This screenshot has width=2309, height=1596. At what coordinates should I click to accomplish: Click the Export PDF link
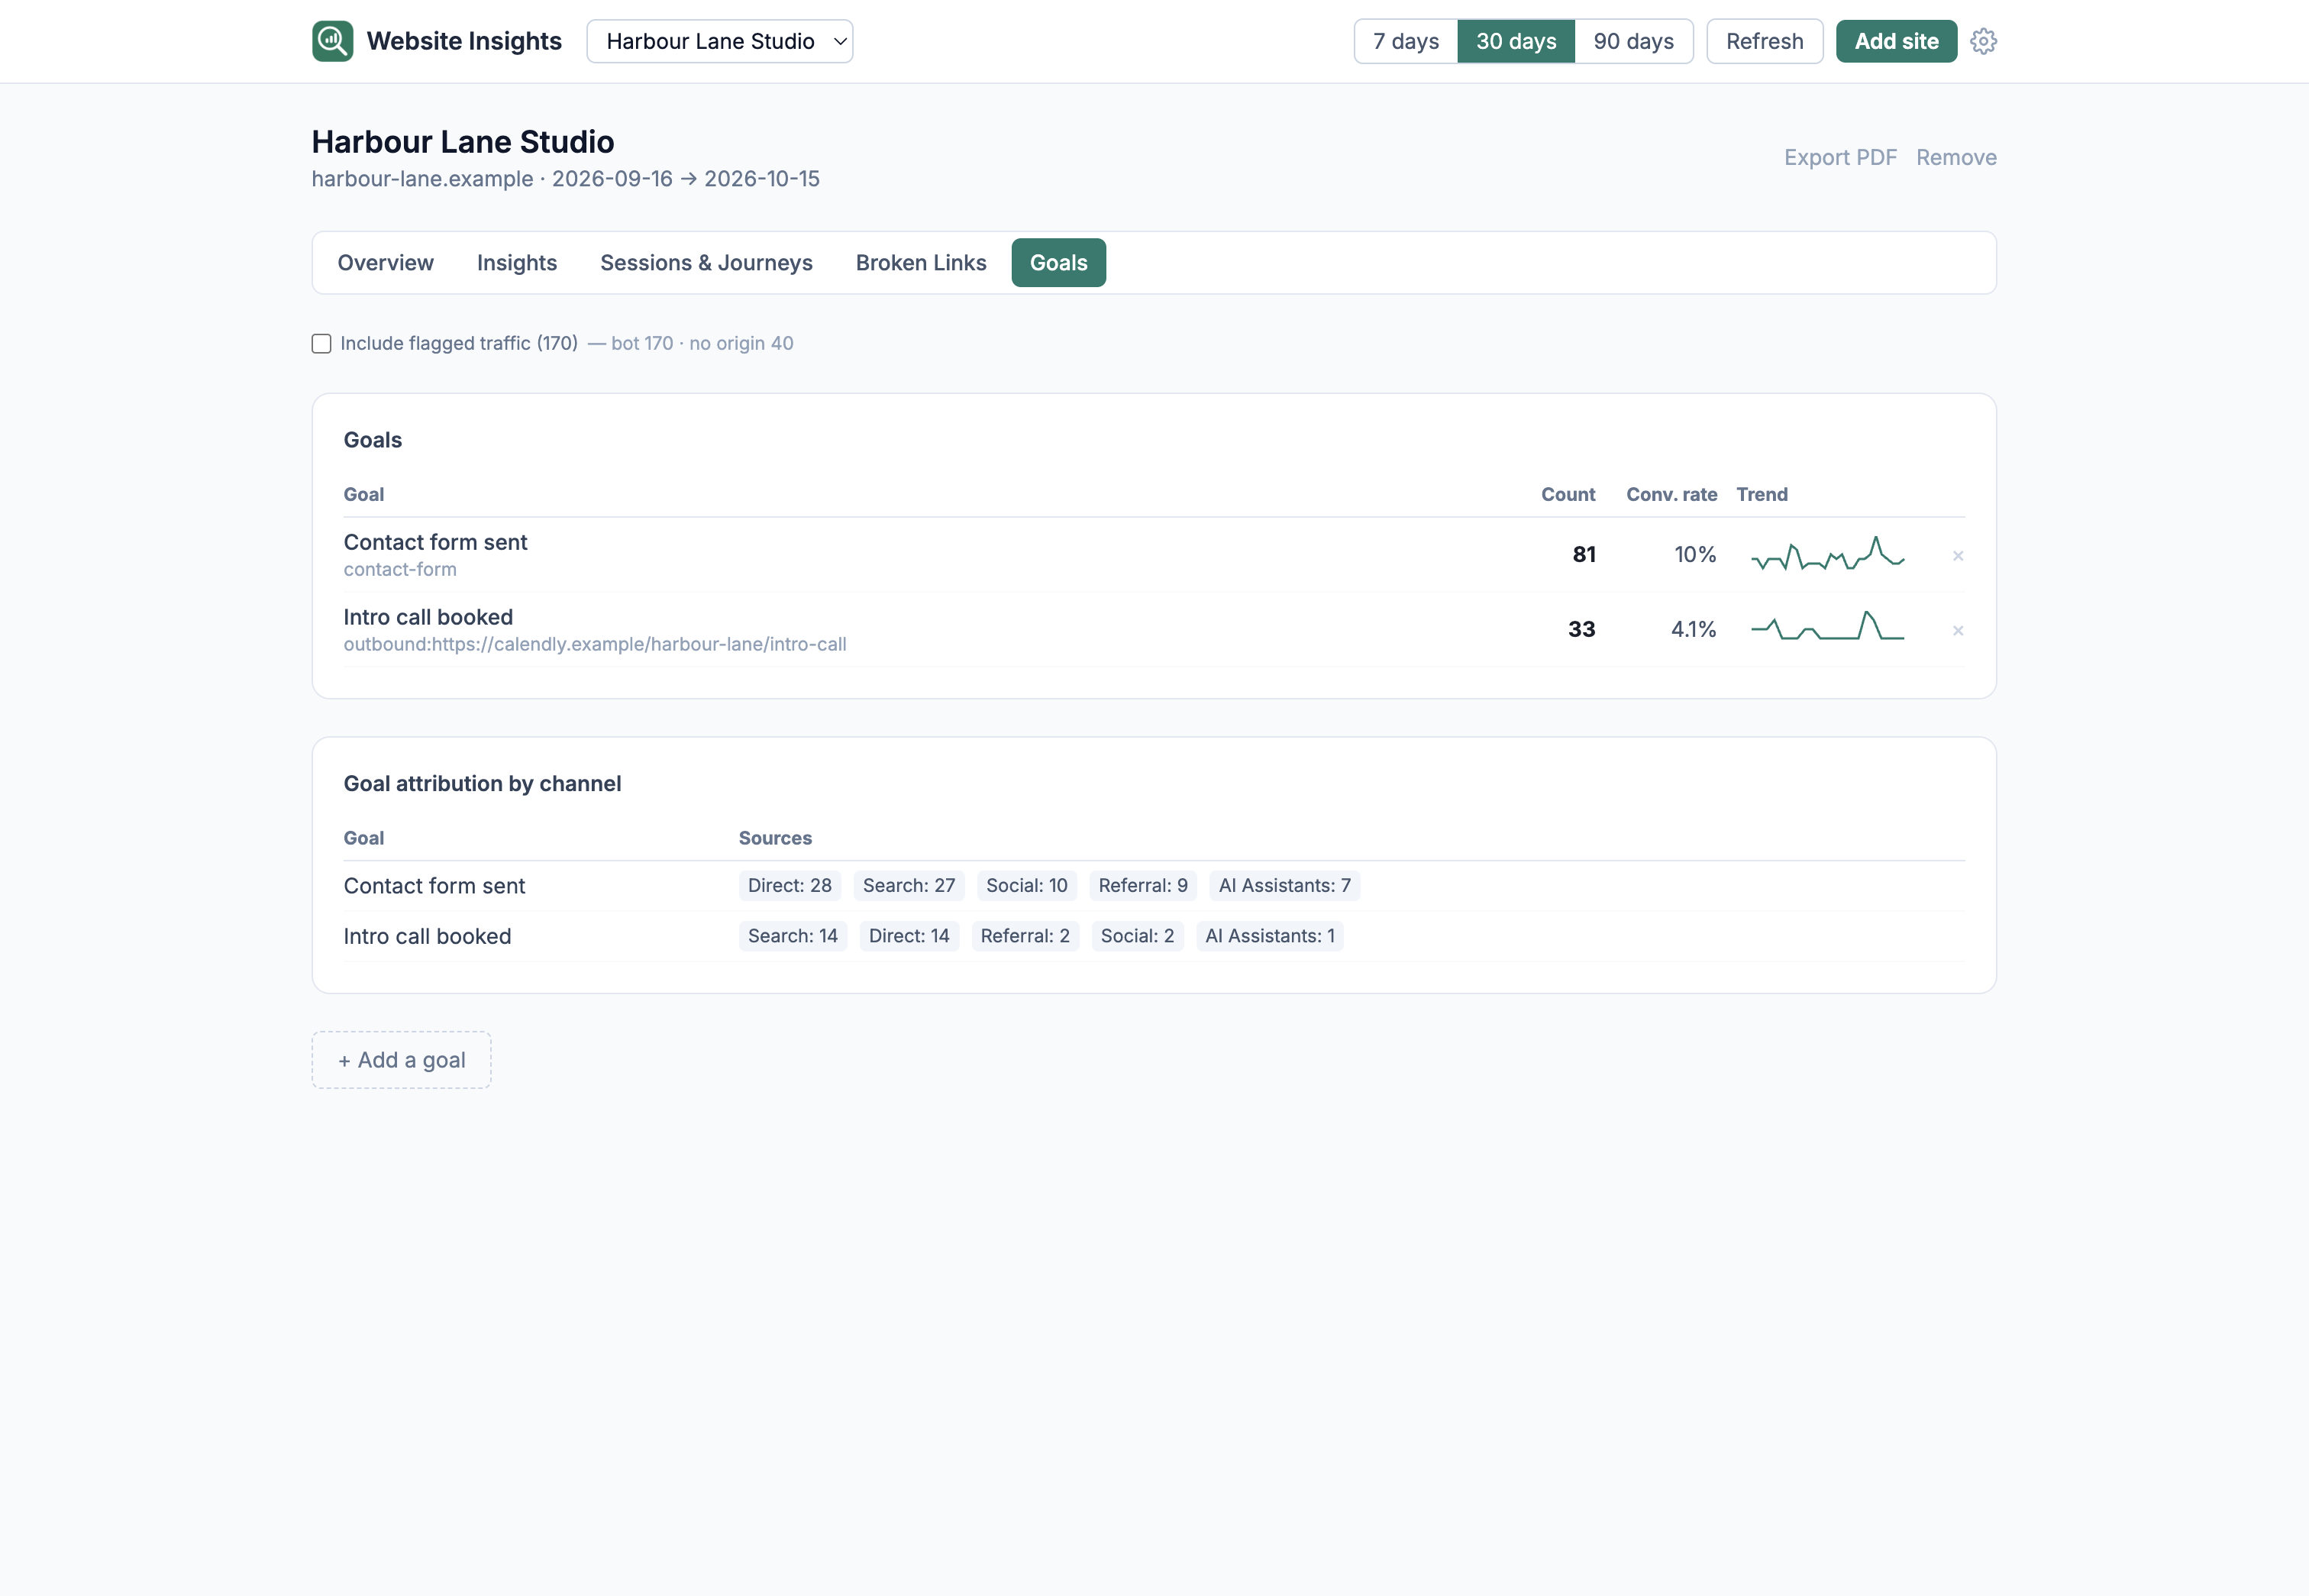click(x=1840, y=157)
